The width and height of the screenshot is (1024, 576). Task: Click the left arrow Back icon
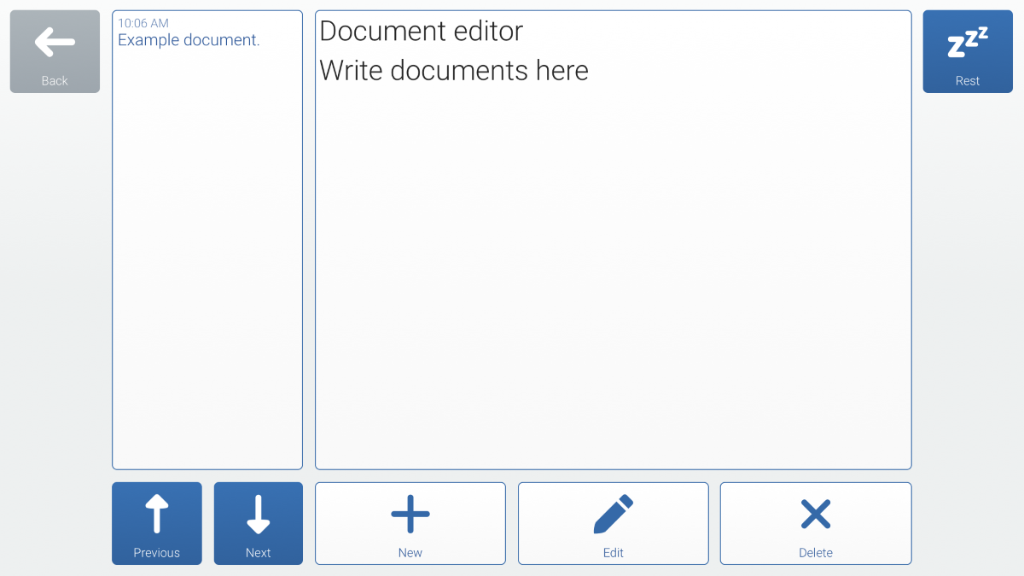55,42
